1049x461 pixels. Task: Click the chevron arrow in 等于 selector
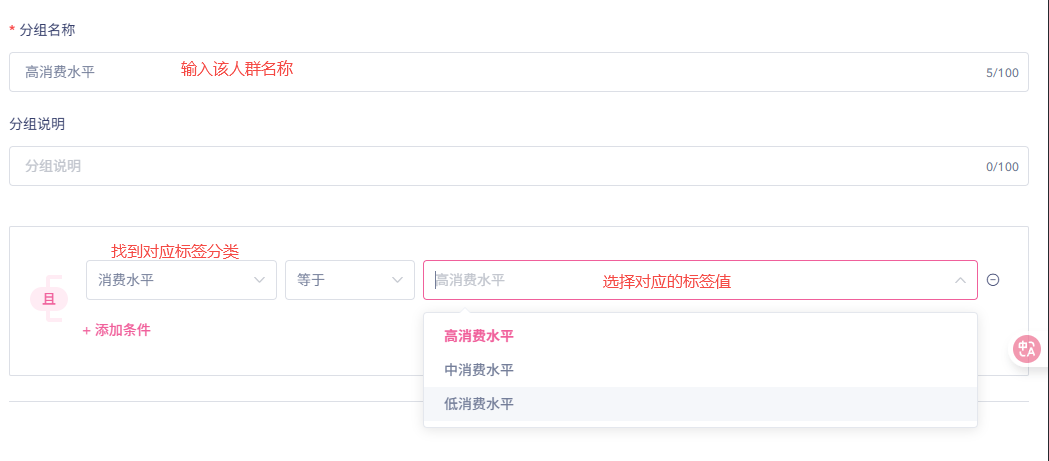point(398,280)
